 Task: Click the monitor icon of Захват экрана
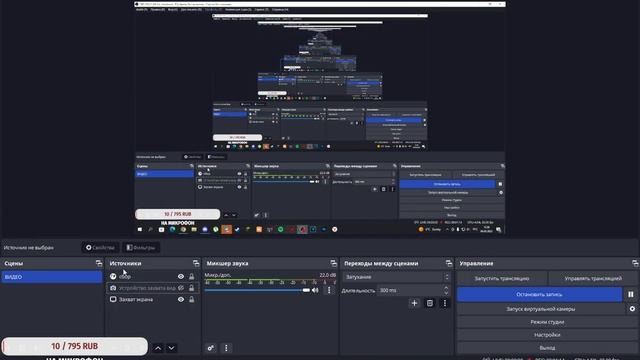tap(113, 299)
